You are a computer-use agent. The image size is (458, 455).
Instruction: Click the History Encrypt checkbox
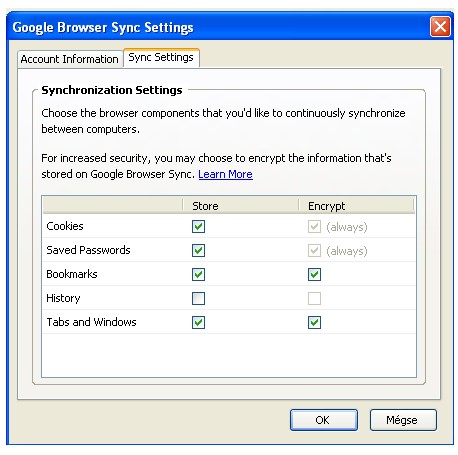click(314, 298)
